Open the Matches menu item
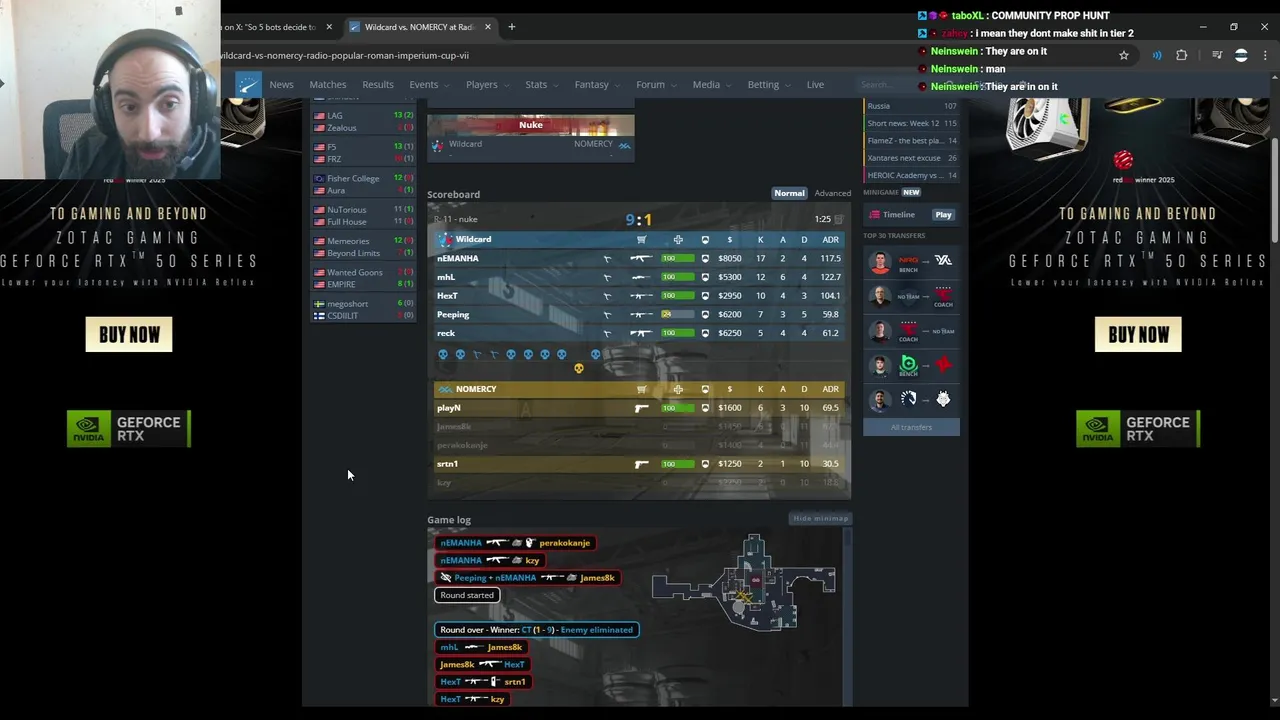 click(x=328, y=85)
